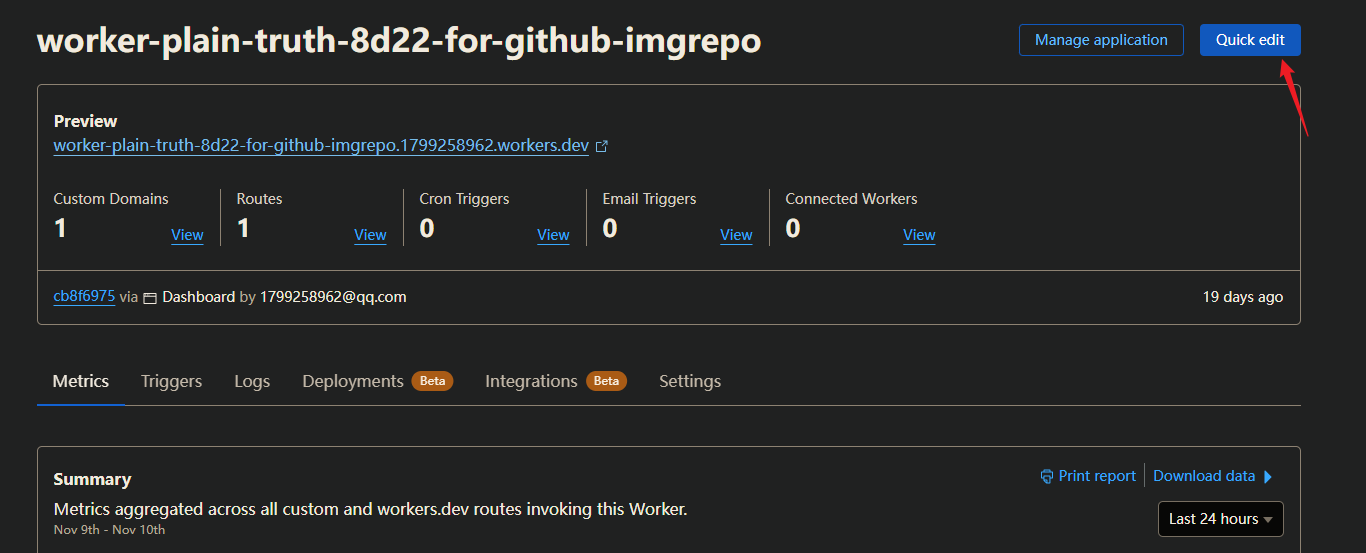This screenshot has width=1366, height=553.
Task: View Cron Triggers
Action: pos(553,235)
